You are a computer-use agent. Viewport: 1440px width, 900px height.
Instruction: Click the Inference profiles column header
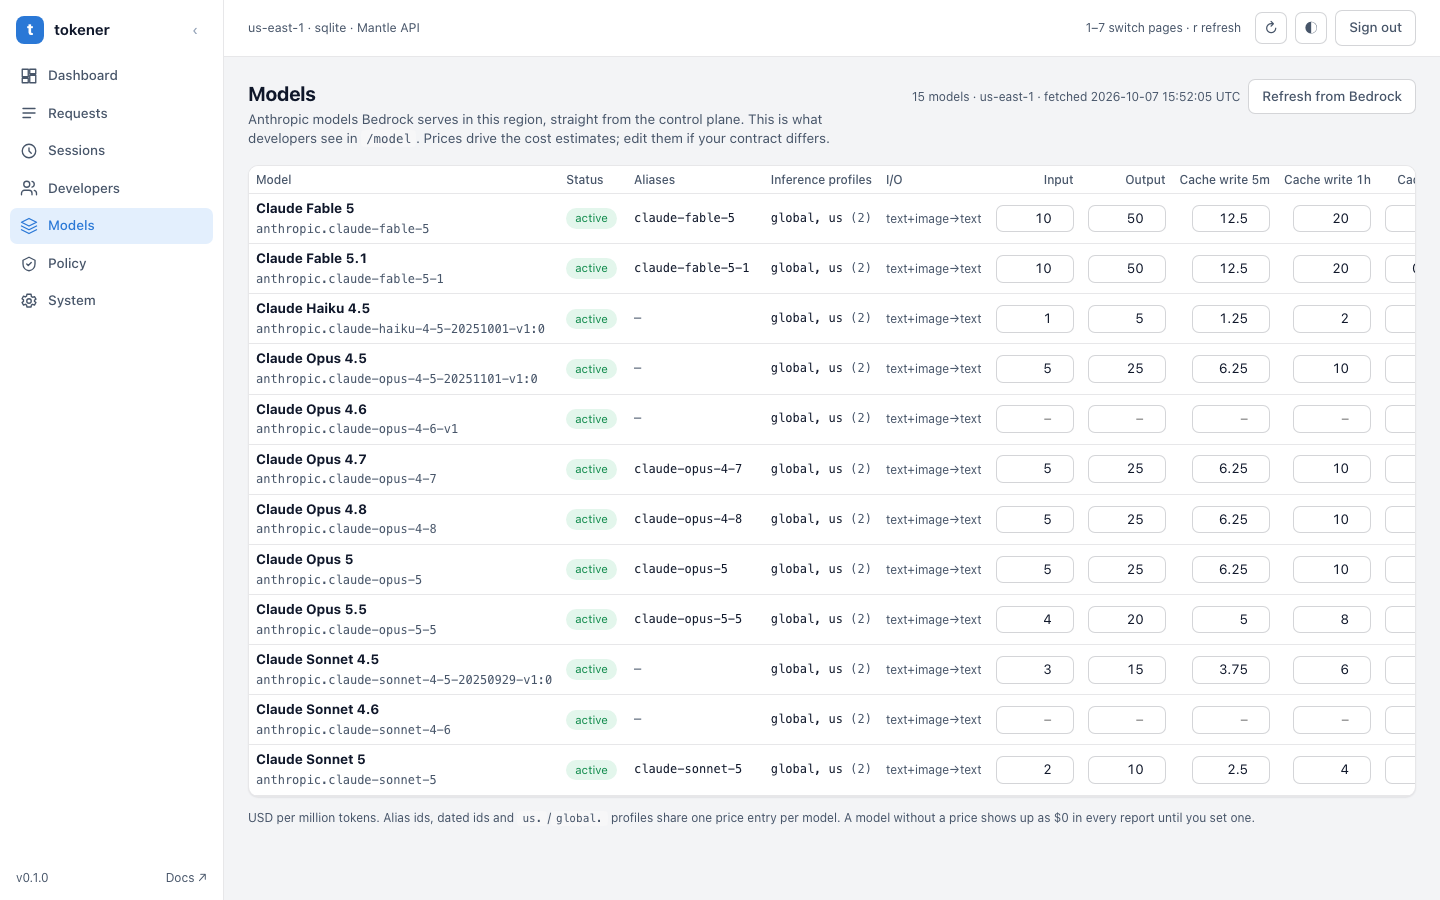pos(821,180)
